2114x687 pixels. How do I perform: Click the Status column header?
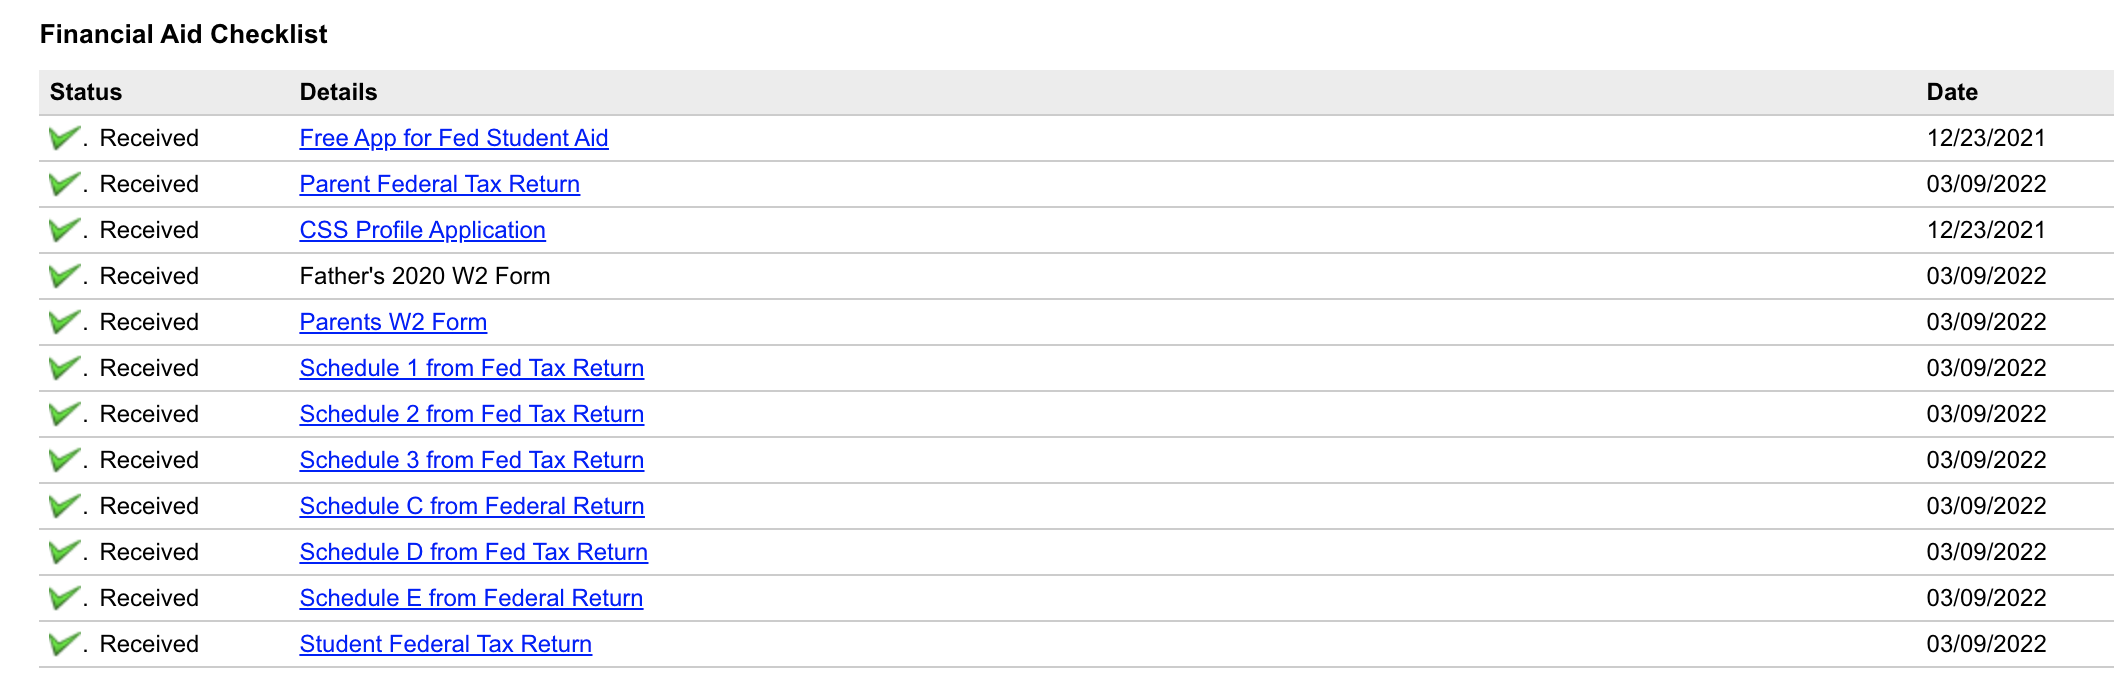point(86,92)
